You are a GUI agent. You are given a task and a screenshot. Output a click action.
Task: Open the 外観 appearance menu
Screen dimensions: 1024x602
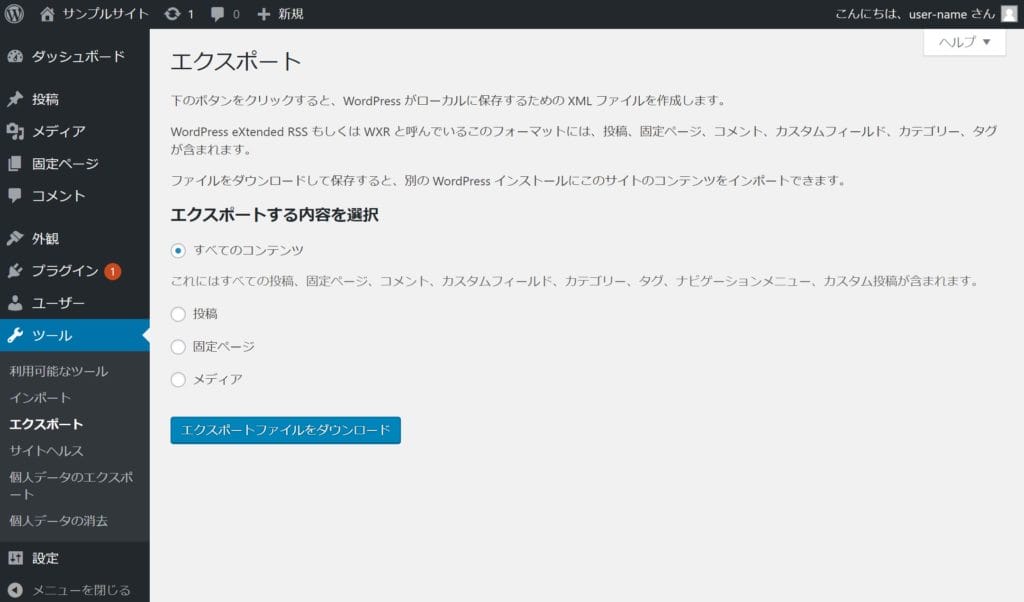(x=45, y=239)
